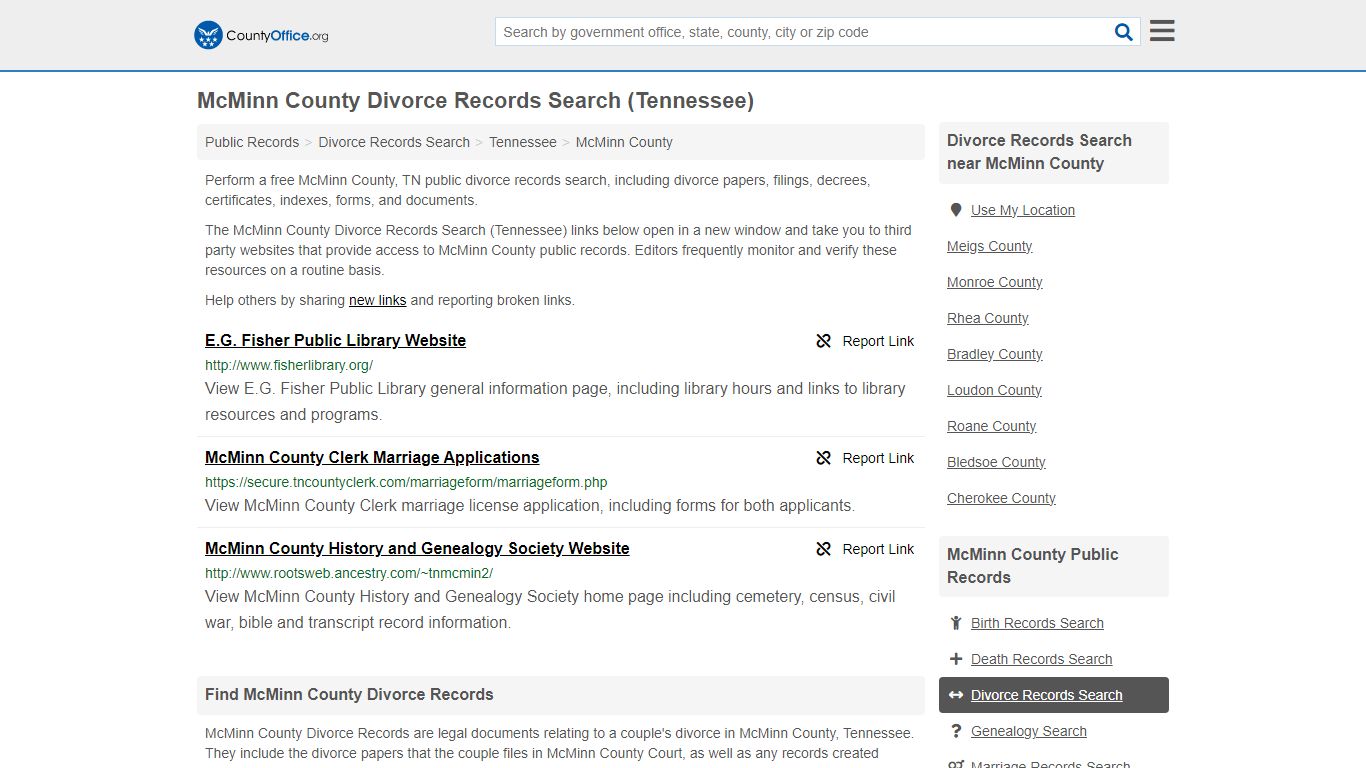Open E.G. Fisher Public Library Website
1366x768 pixels.
coord(335,340)
